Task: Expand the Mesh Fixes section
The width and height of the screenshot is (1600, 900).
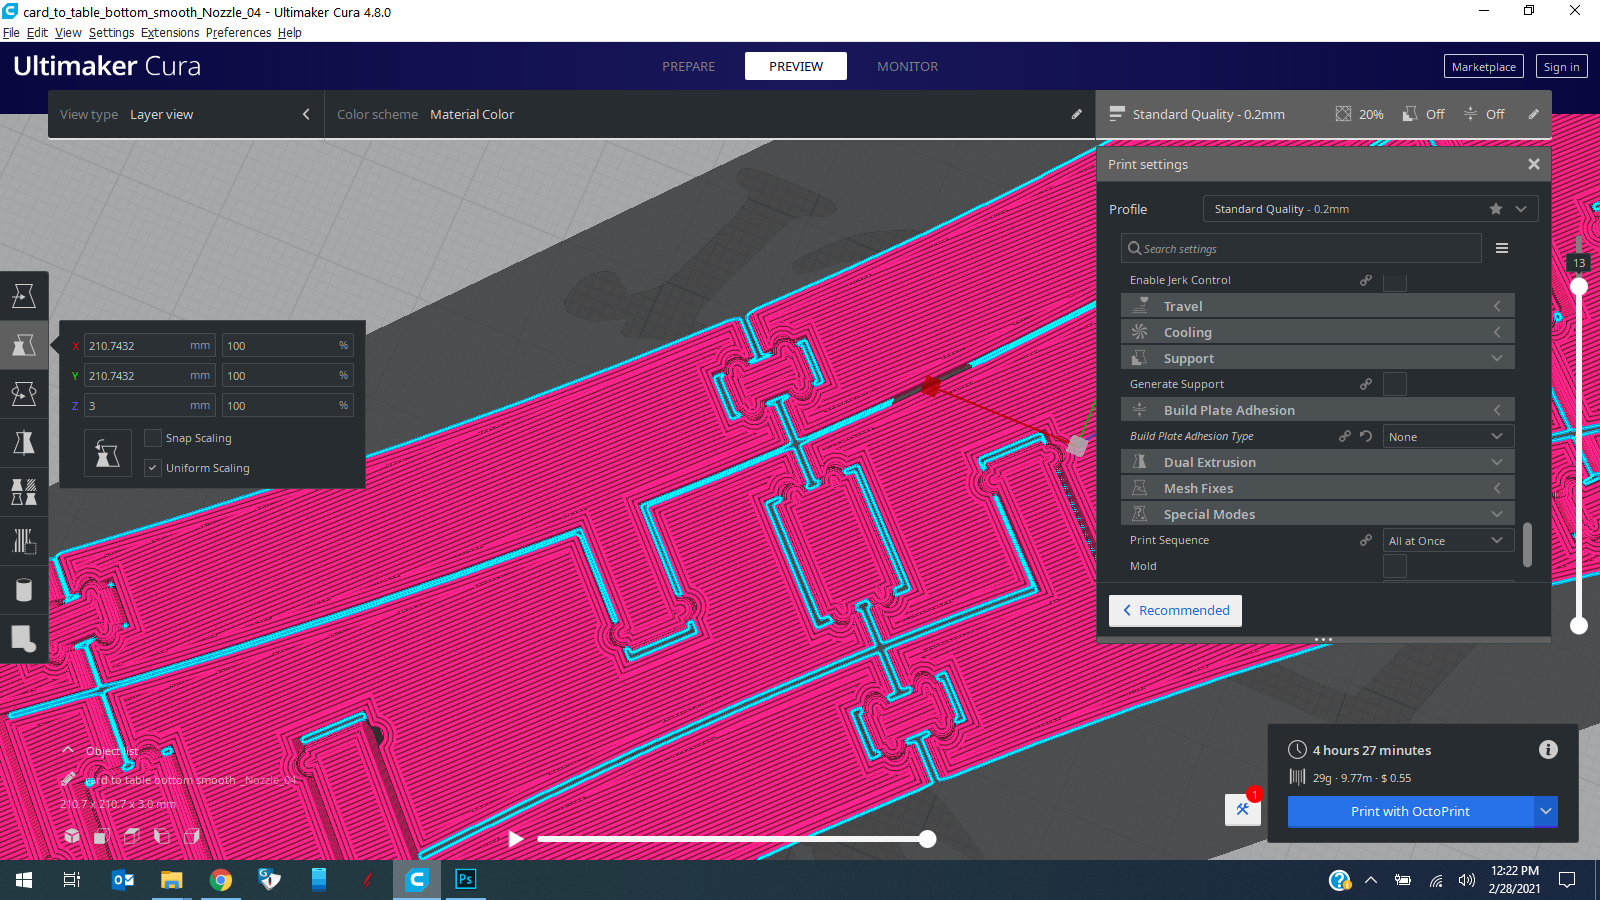Action: coord(1318,488)
